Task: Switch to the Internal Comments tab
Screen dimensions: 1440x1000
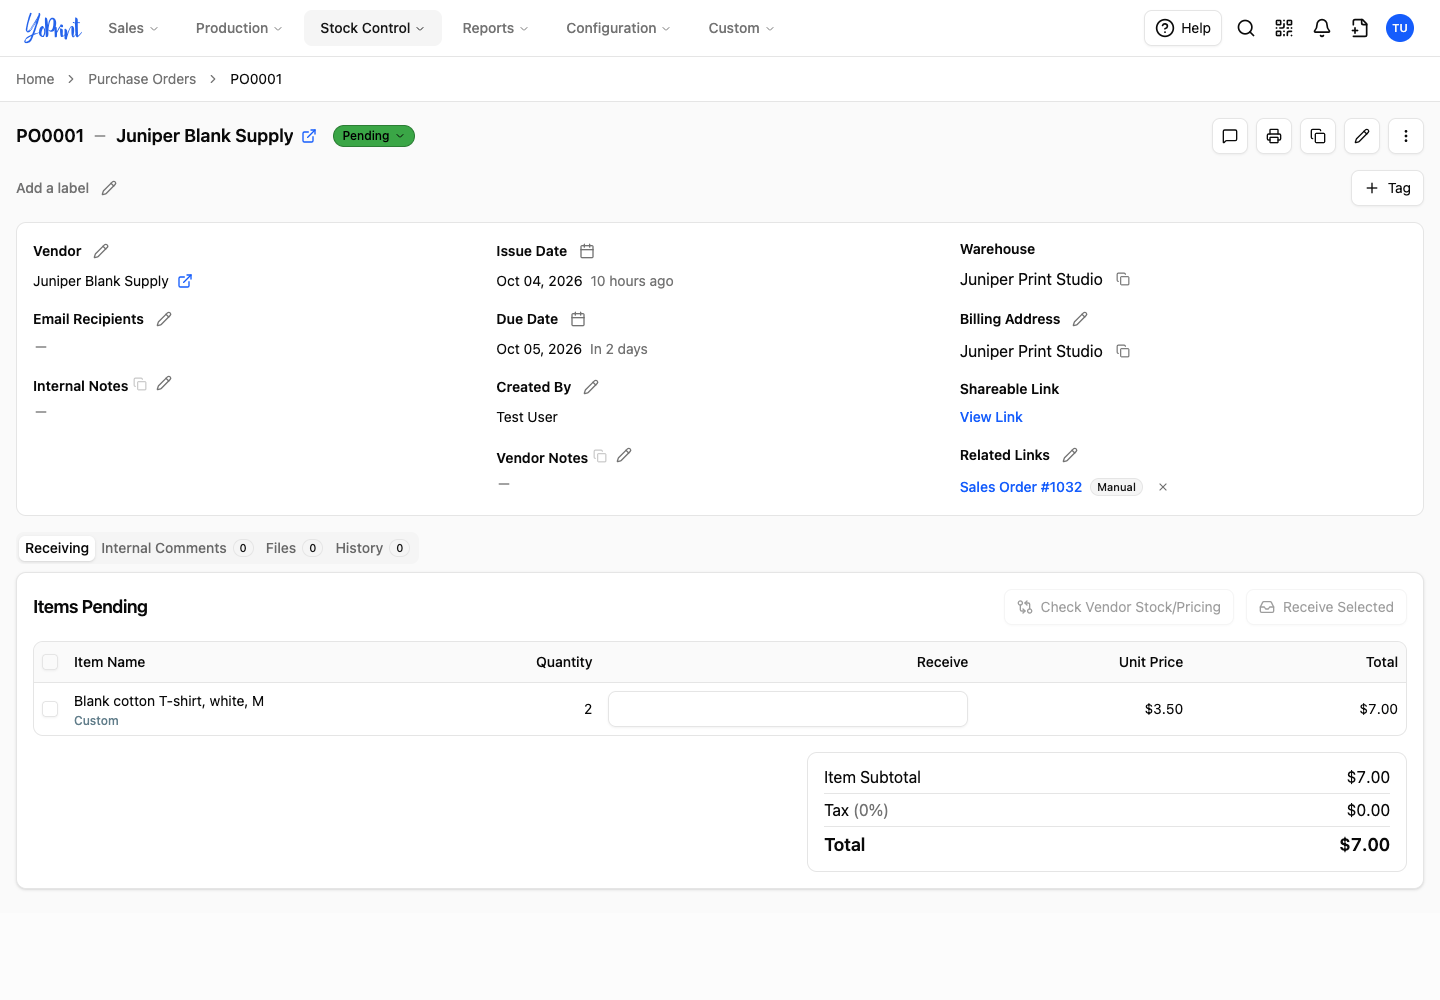Action: pyautogui.click(x=176, y=548)
